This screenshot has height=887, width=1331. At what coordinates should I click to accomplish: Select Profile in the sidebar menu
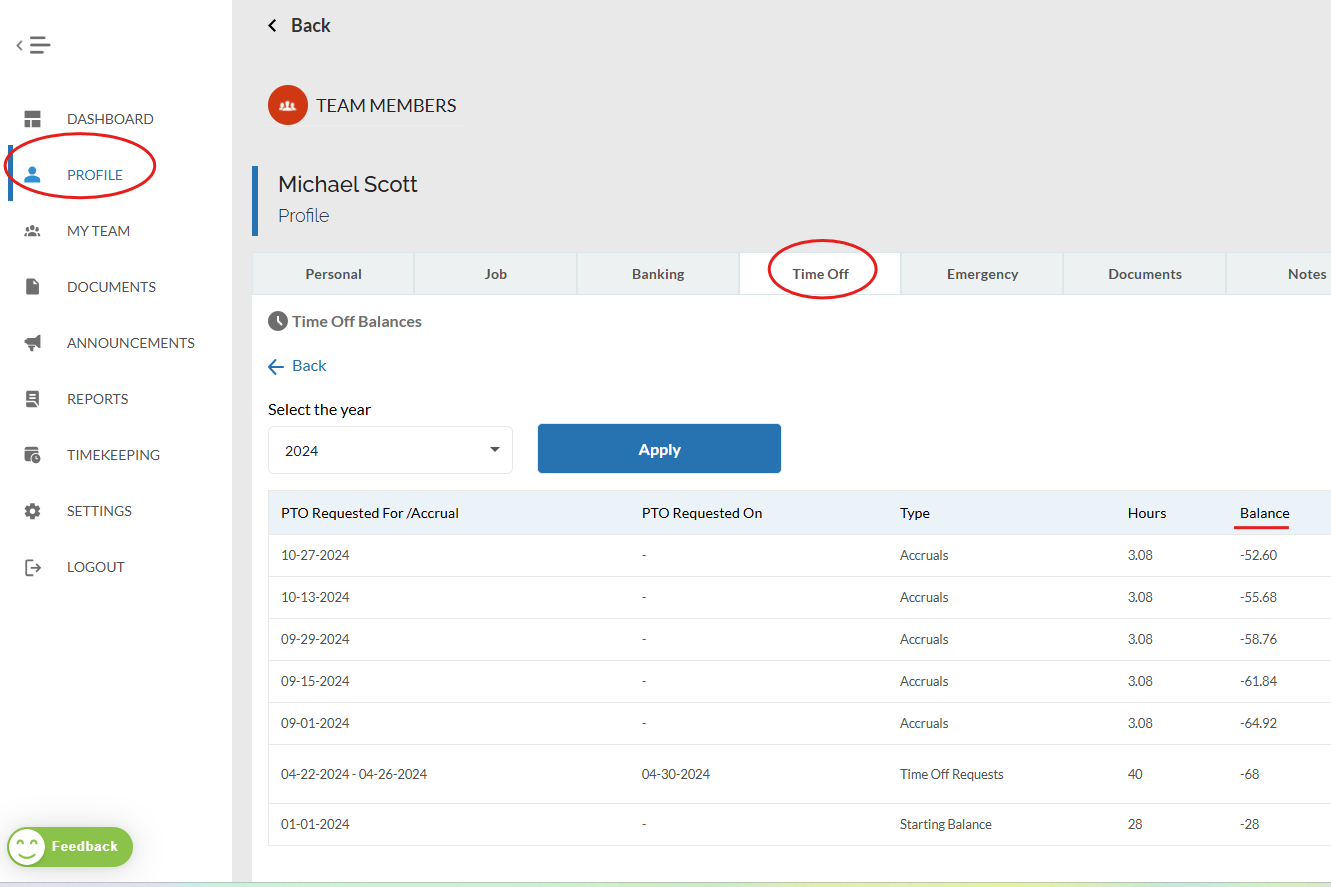[x=95, y=175]
